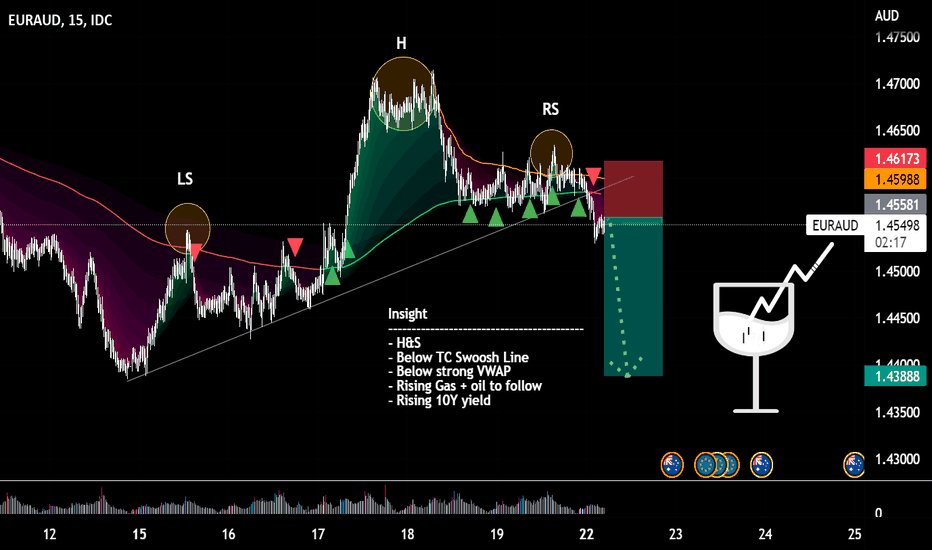Click date 12 on the time axis
Screen dimensions: 932x550
[49, 534]
